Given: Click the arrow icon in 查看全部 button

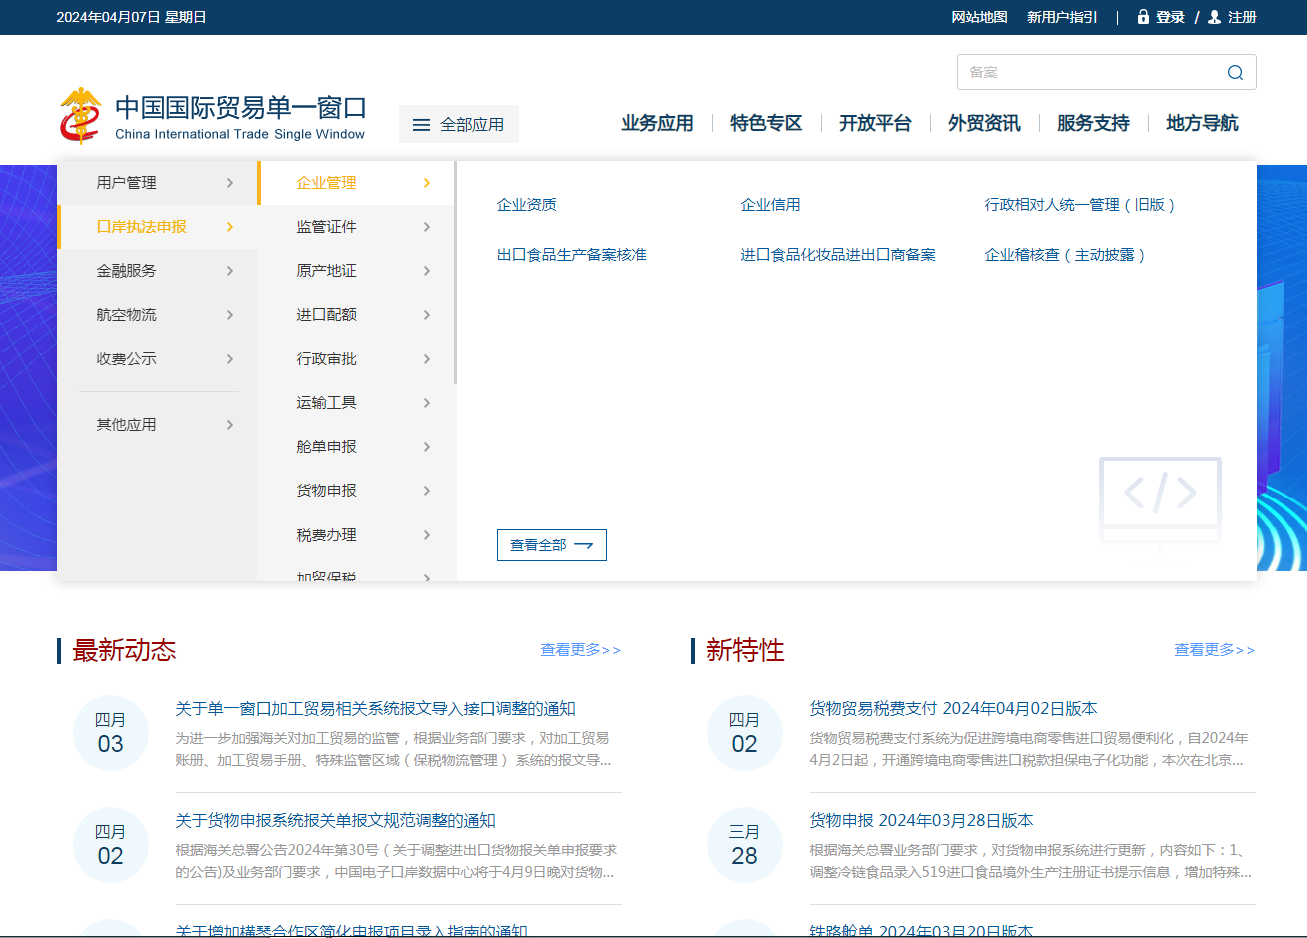Looking at the screenshot, I should 584,545.
